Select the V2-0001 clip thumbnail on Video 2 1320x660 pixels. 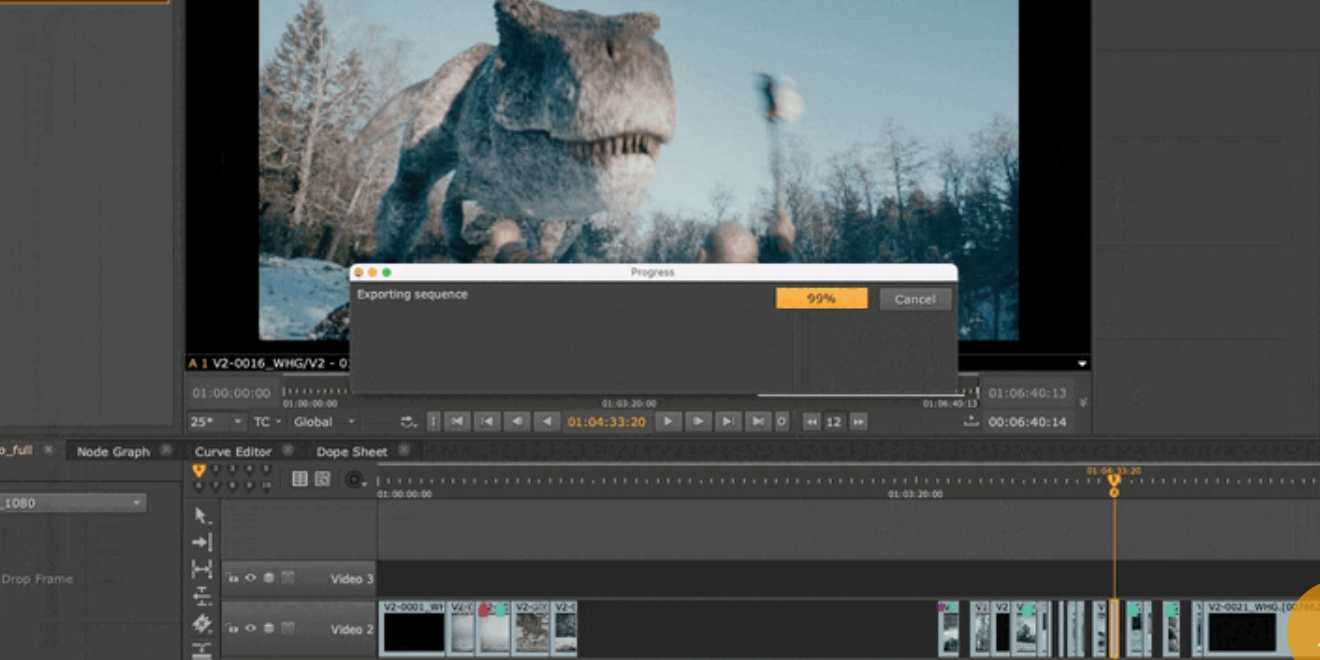(413, 630)
